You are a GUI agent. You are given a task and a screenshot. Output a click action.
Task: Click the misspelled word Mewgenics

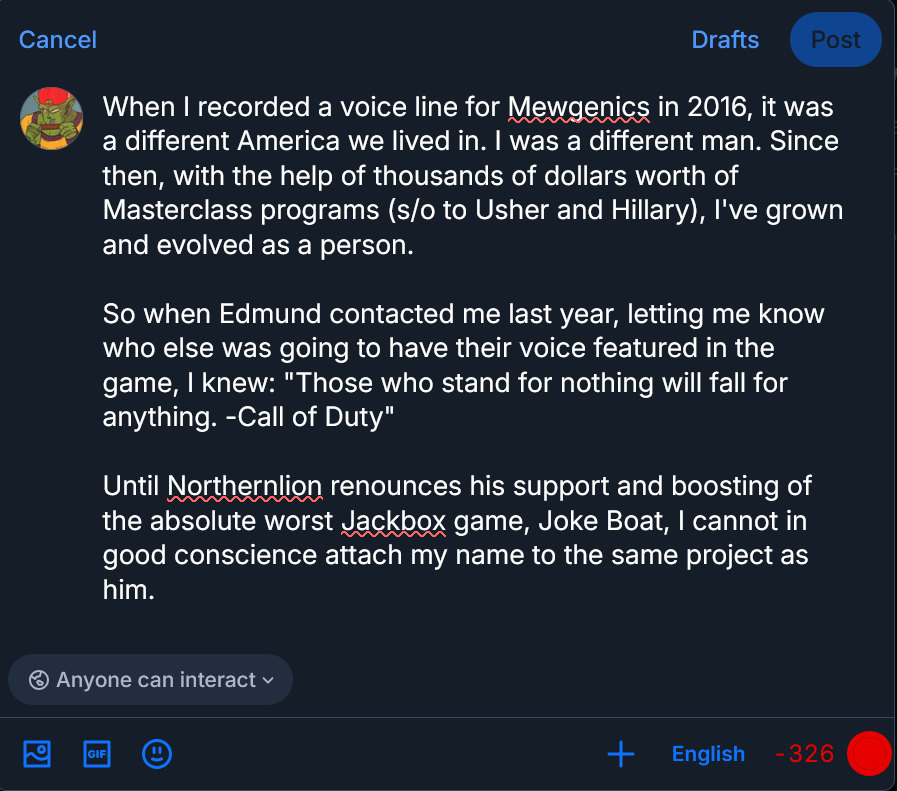(579, 107)
